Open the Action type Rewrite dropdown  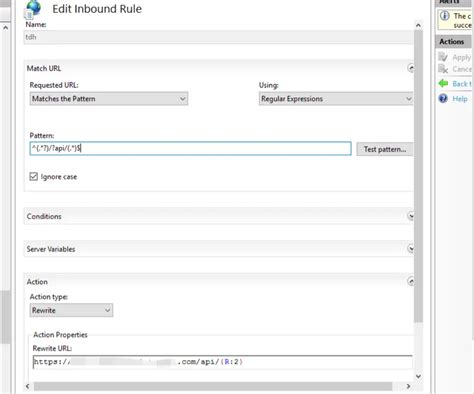click(71, 310)
